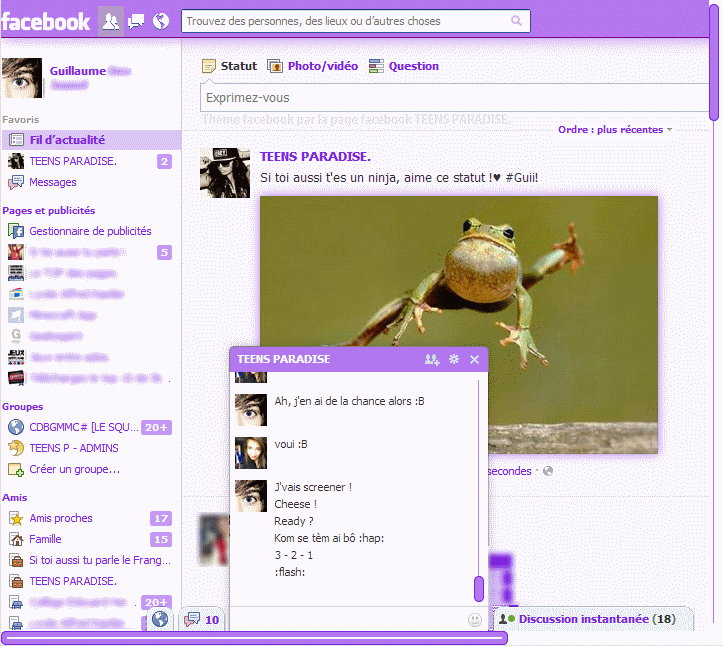Click the facebook logo

click(45, 21)
